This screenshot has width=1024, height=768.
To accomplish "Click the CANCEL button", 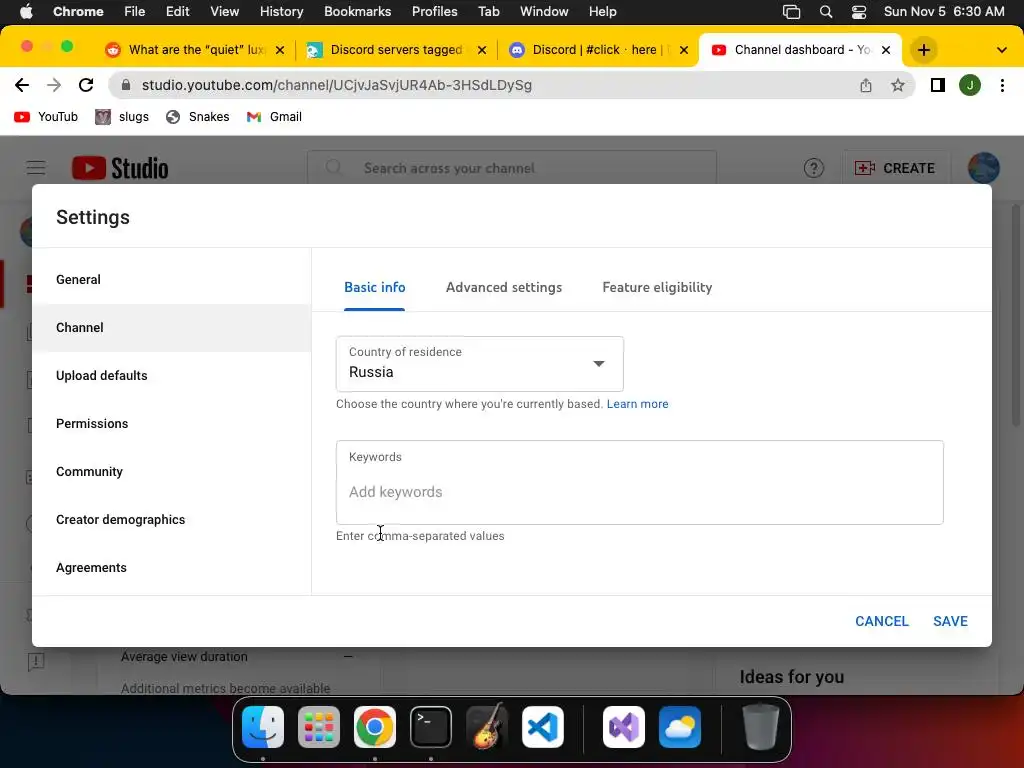I will (882, 621).
